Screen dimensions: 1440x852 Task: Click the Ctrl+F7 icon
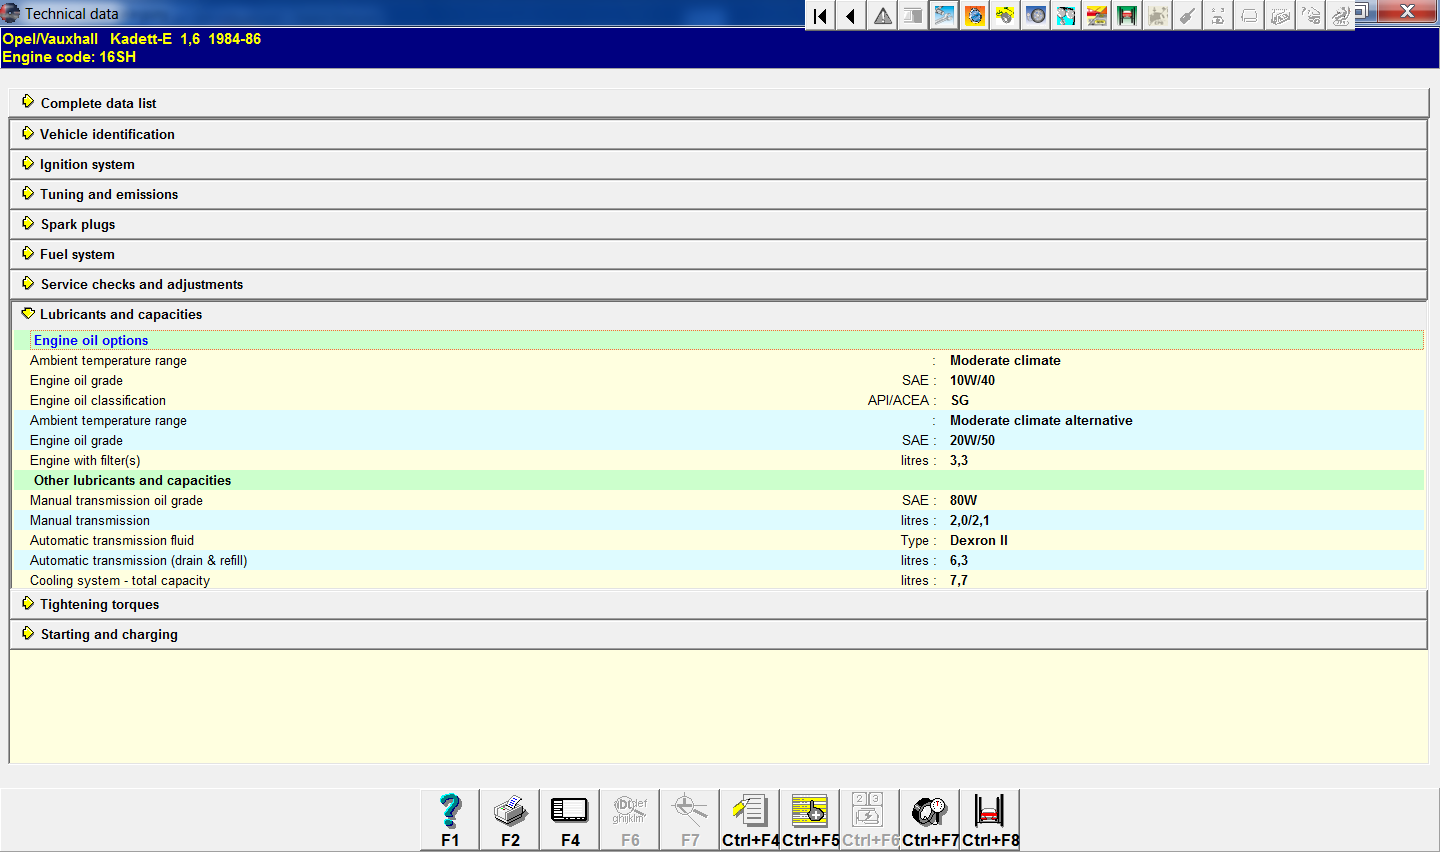(x=930, y=819)
